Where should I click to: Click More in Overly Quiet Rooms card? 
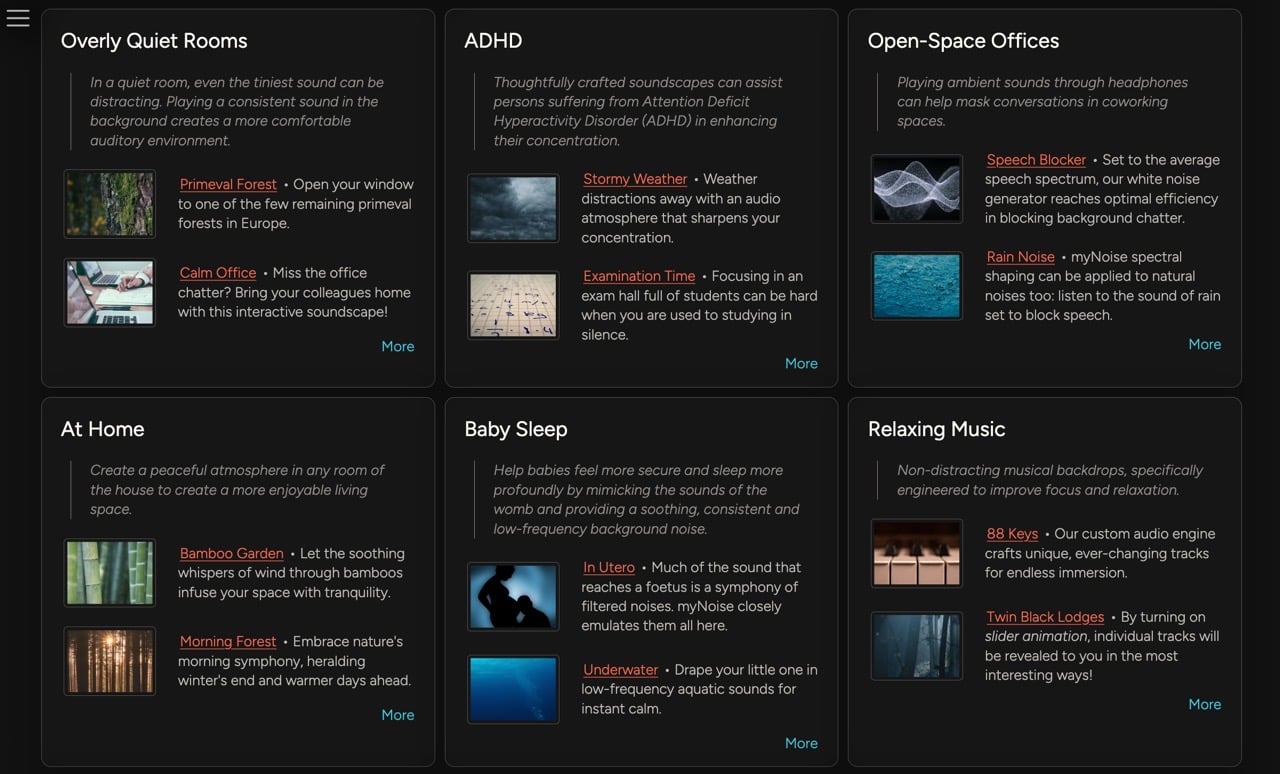[397, 346]
